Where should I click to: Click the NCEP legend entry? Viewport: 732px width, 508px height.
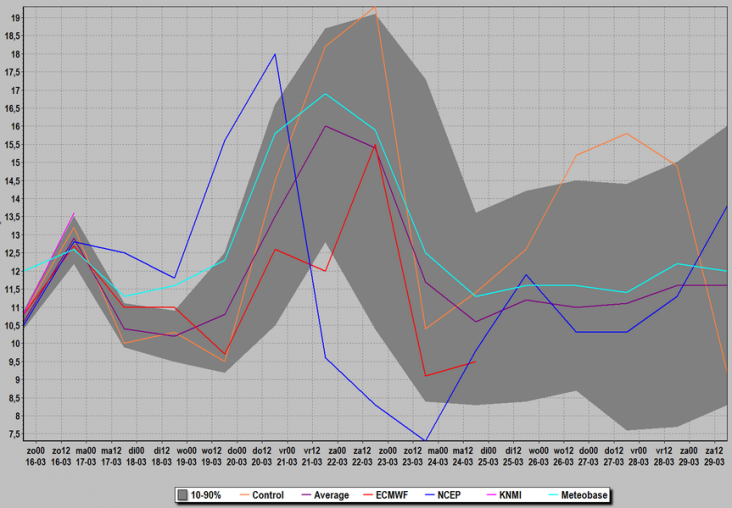point(443,495)
